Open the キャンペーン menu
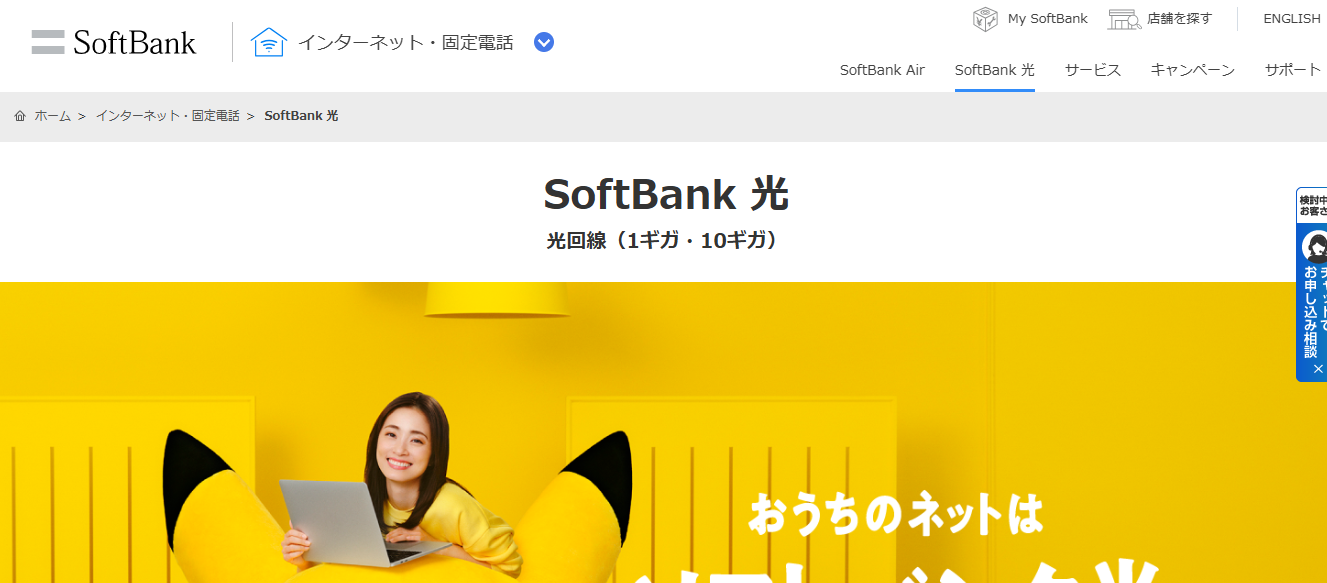The width and height of the screenshot is (1327, 583). click(1193, 70)
